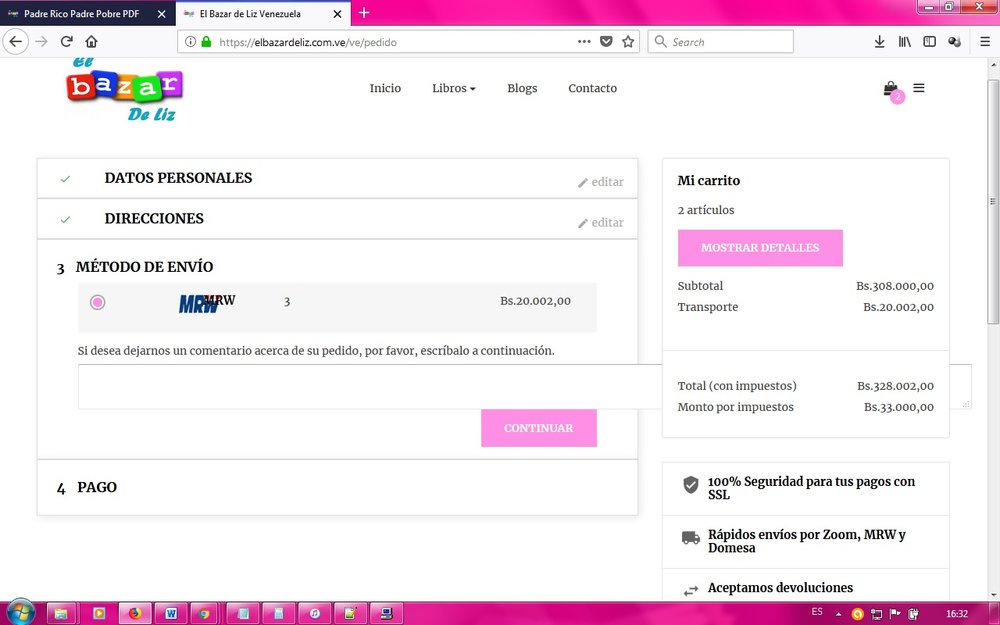Switch to the Padre Rico Padre Pobre PDF tab
The height and width of the screenshot is (625, 1000).
[x=80, y=14]
